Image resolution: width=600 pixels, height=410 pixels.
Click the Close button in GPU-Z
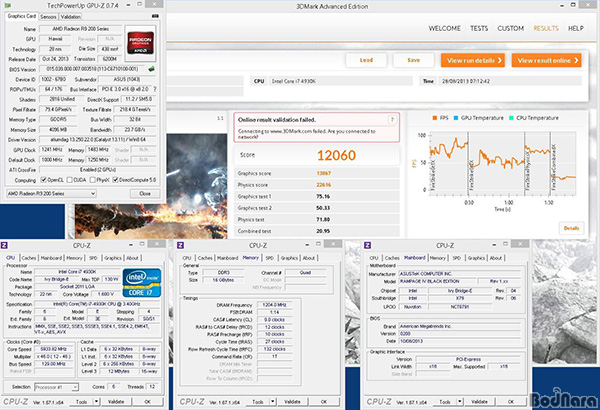[x=145, y=193]
